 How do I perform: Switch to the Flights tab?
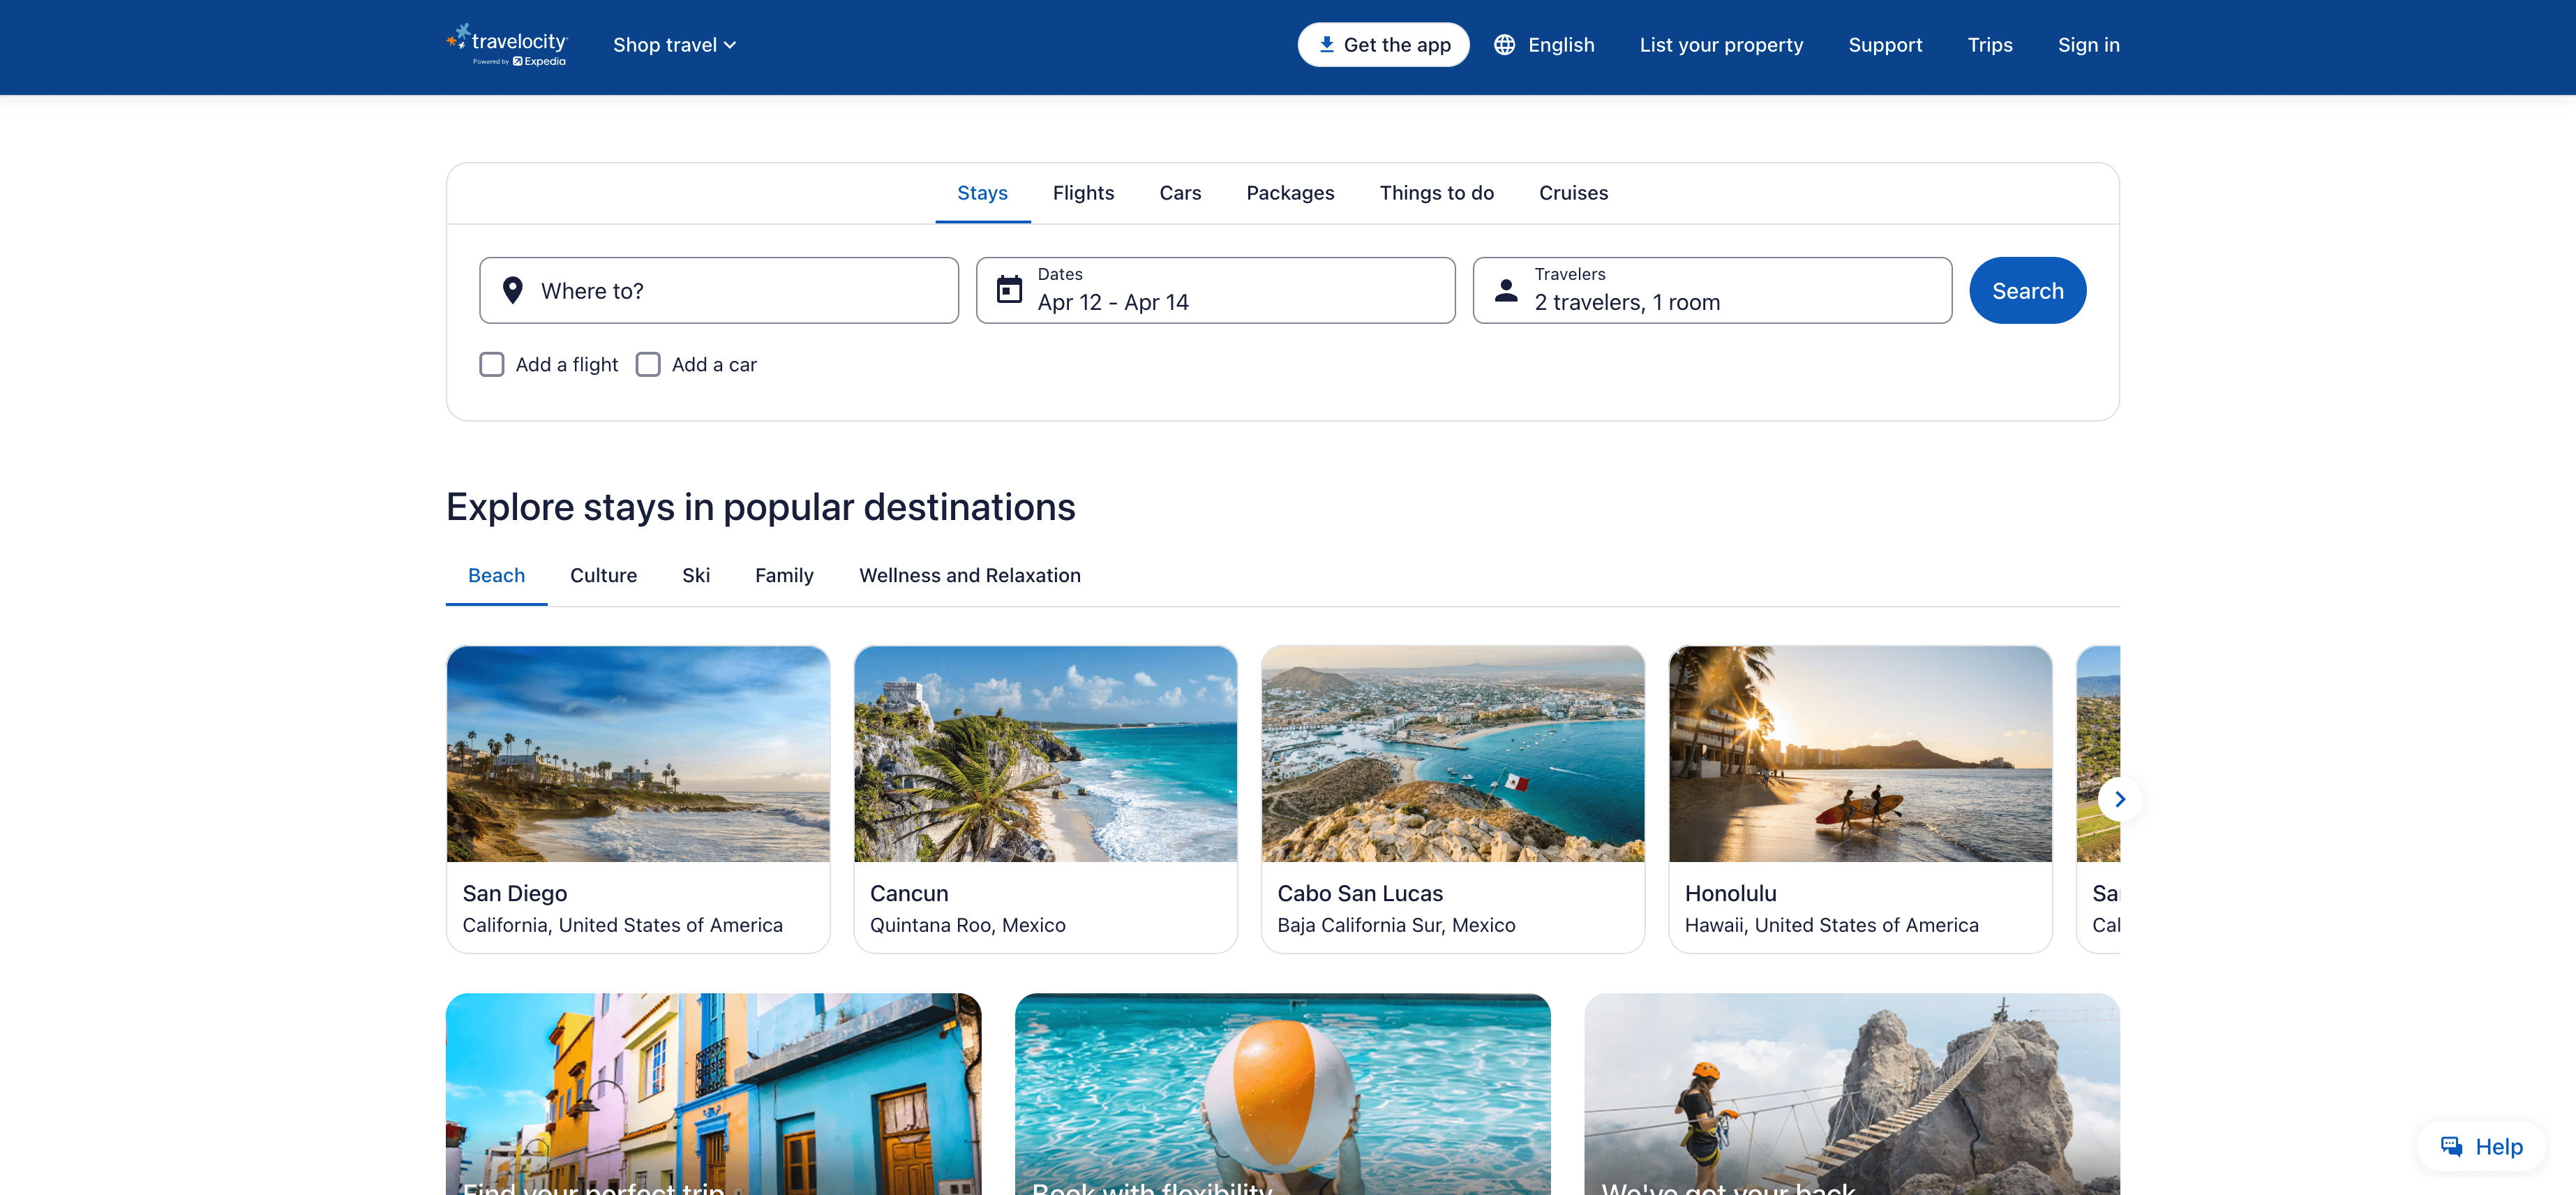coord(1083,193)
